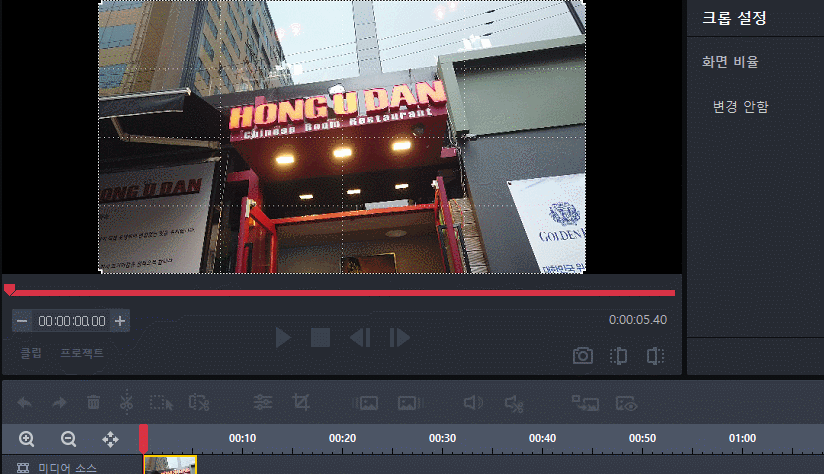Open the adjustment sliders icon
Image resolution: width=824 pixels, height=474 pixels.
[263, 403]
